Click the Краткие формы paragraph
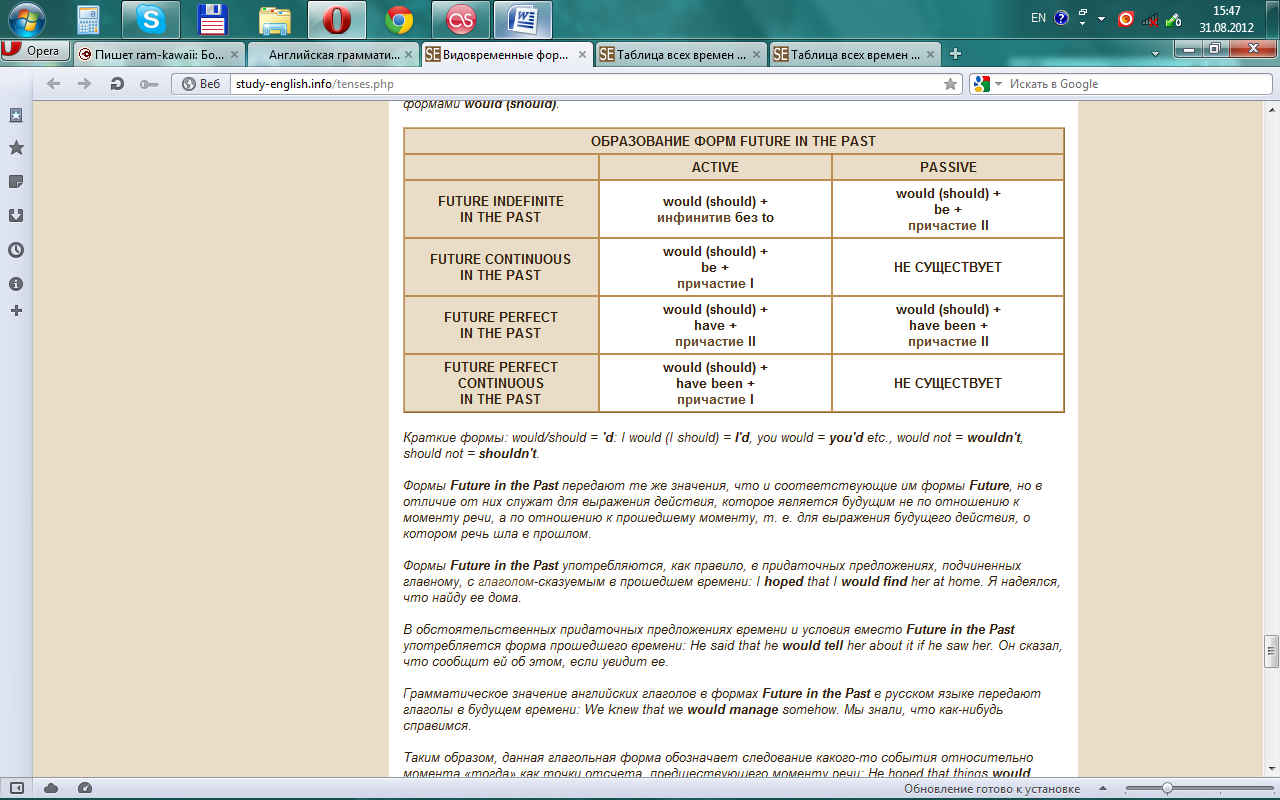The image size is (1280, 800). point(714,445)
